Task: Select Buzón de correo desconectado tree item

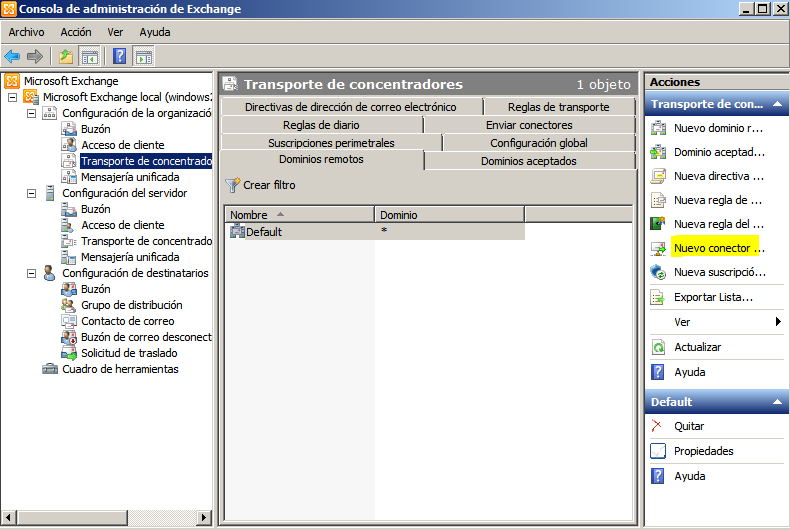Action: 147,337
